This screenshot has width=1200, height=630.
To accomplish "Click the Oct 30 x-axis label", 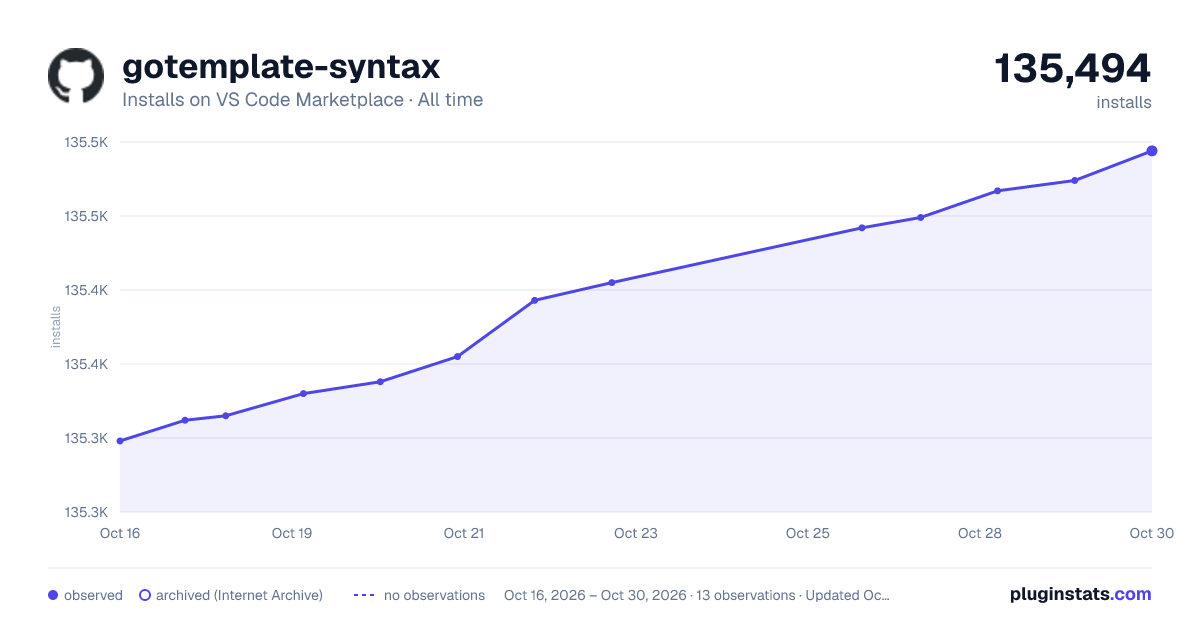I will tap(1151, 533).
